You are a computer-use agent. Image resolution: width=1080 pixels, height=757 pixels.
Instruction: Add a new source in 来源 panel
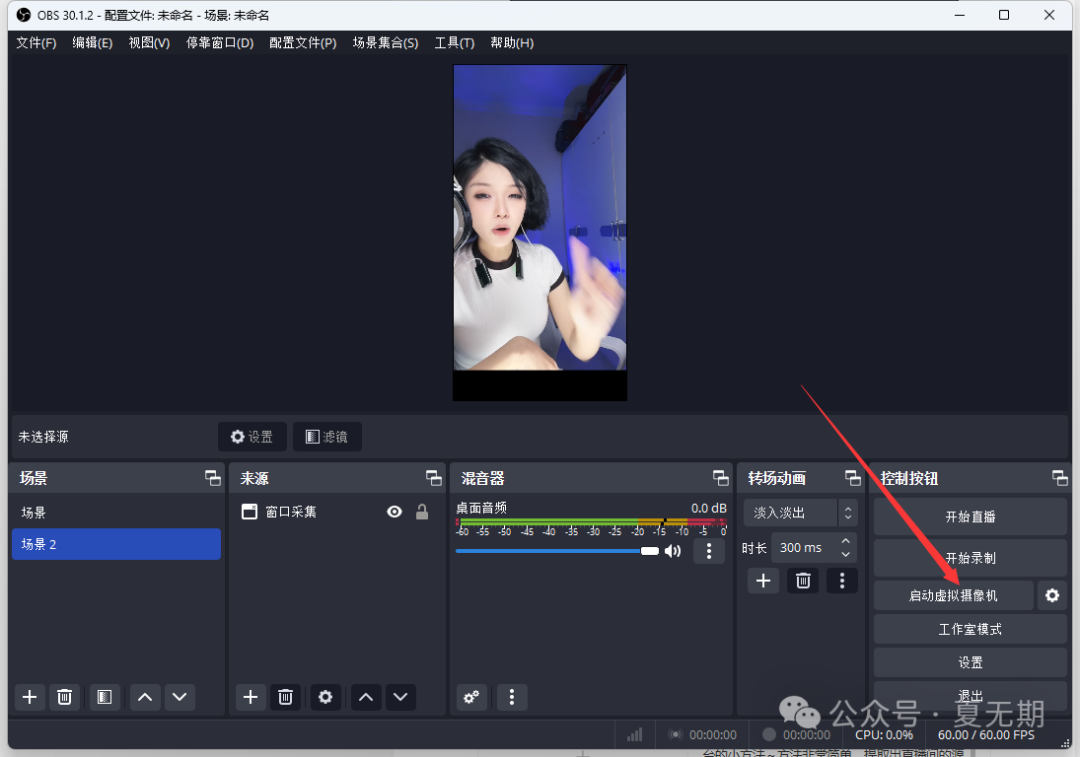250,697
